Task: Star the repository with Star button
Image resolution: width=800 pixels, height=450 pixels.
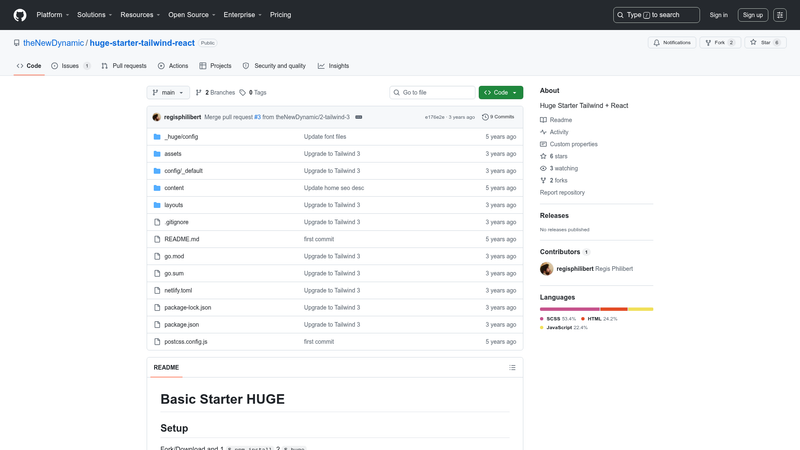Action: 765,43
